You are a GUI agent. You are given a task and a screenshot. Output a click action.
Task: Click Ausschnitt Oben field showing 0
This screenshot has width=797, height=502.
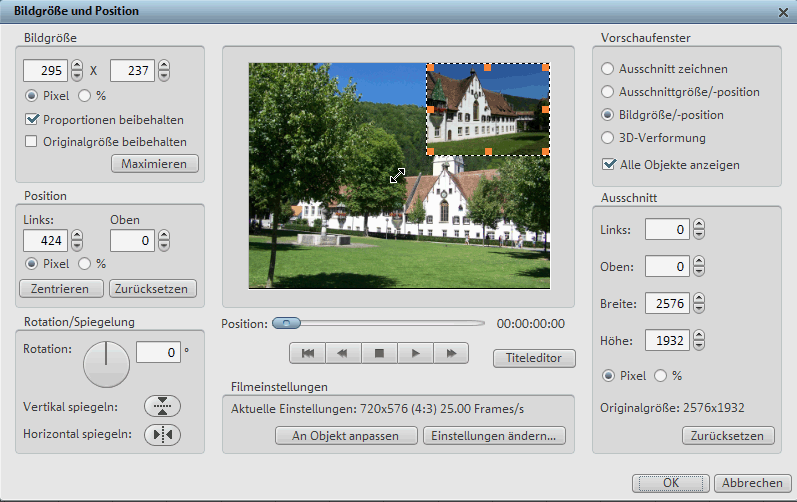(x=667, y=266)
